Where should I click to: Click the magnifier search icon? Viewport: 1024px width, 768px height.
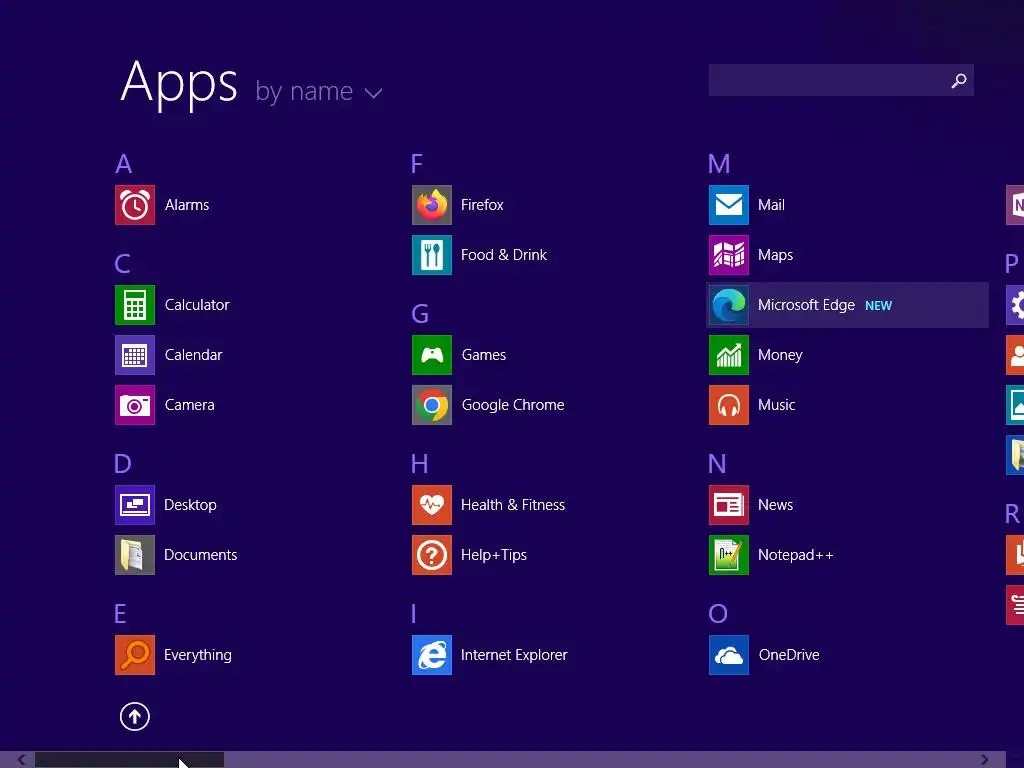(959, 80)
